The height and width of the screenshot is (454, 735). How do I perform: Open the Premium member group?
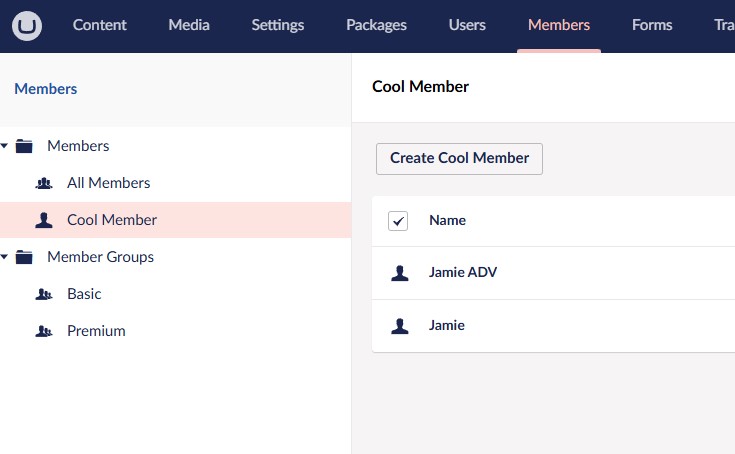(x=97, y=331)
